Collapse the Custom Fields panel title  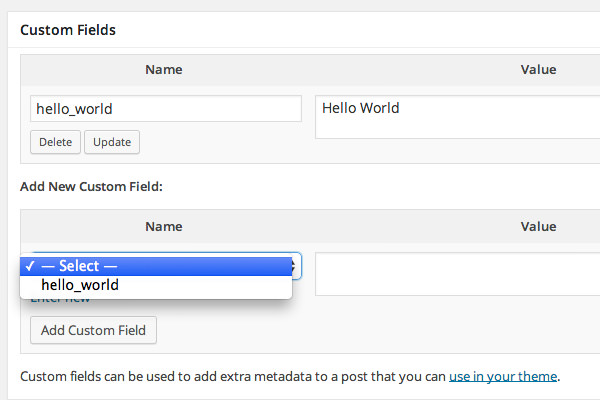tap(68, 30)
